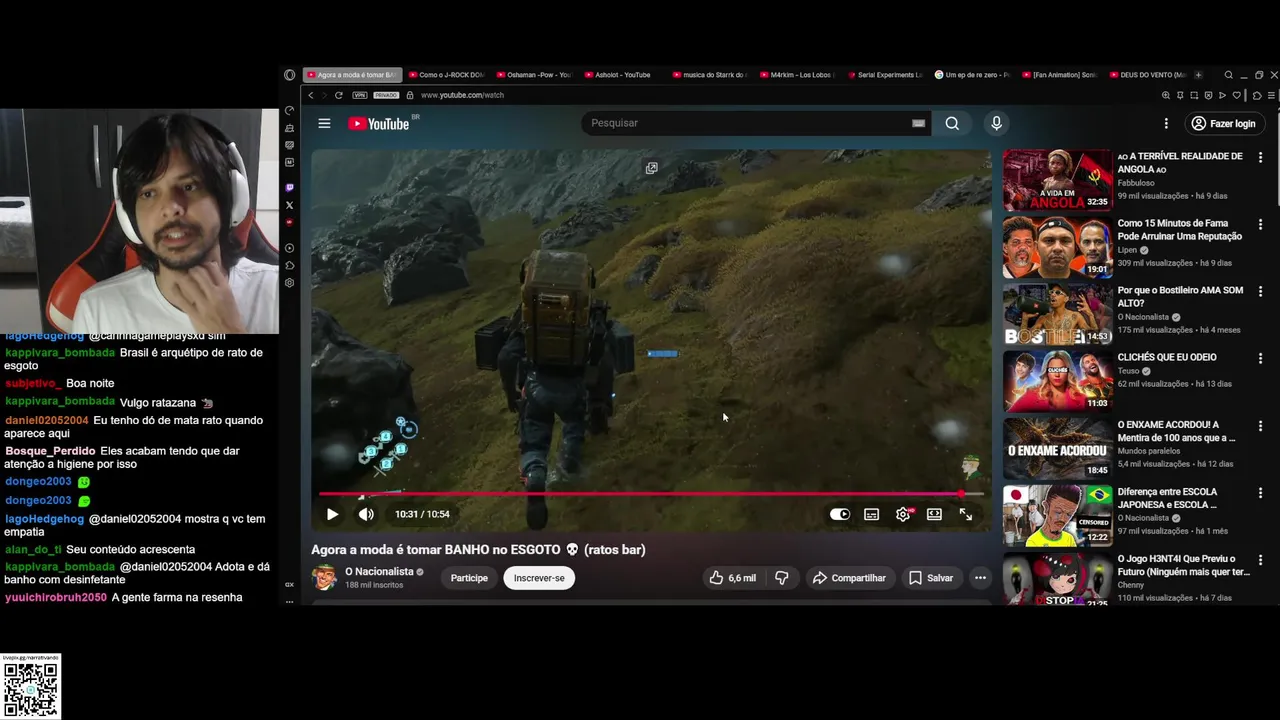Mute the video volume
The image size is (1280, 720).
point(366,514)
